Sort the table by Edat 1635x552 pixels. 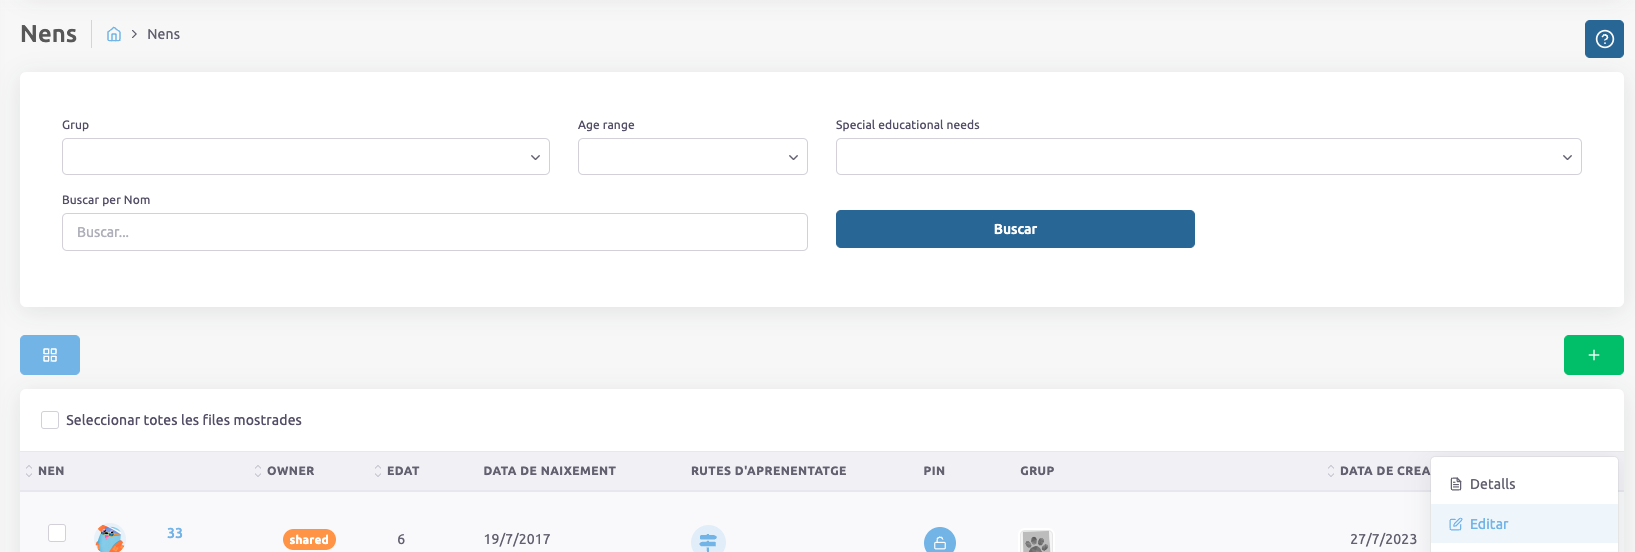coord(378,471)
